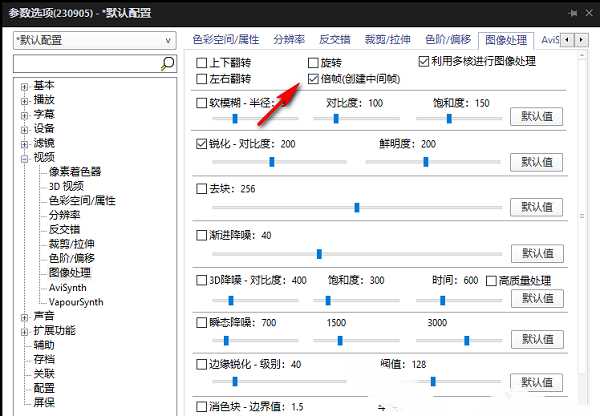Enable 边缘锐化 checkbox

[201, 364]
